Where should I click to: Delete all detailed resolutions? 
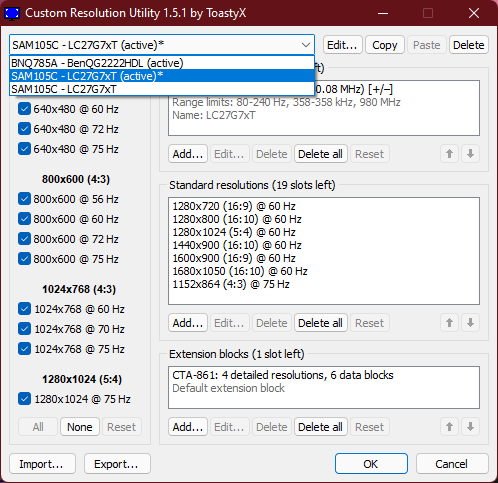click(320, 154)
